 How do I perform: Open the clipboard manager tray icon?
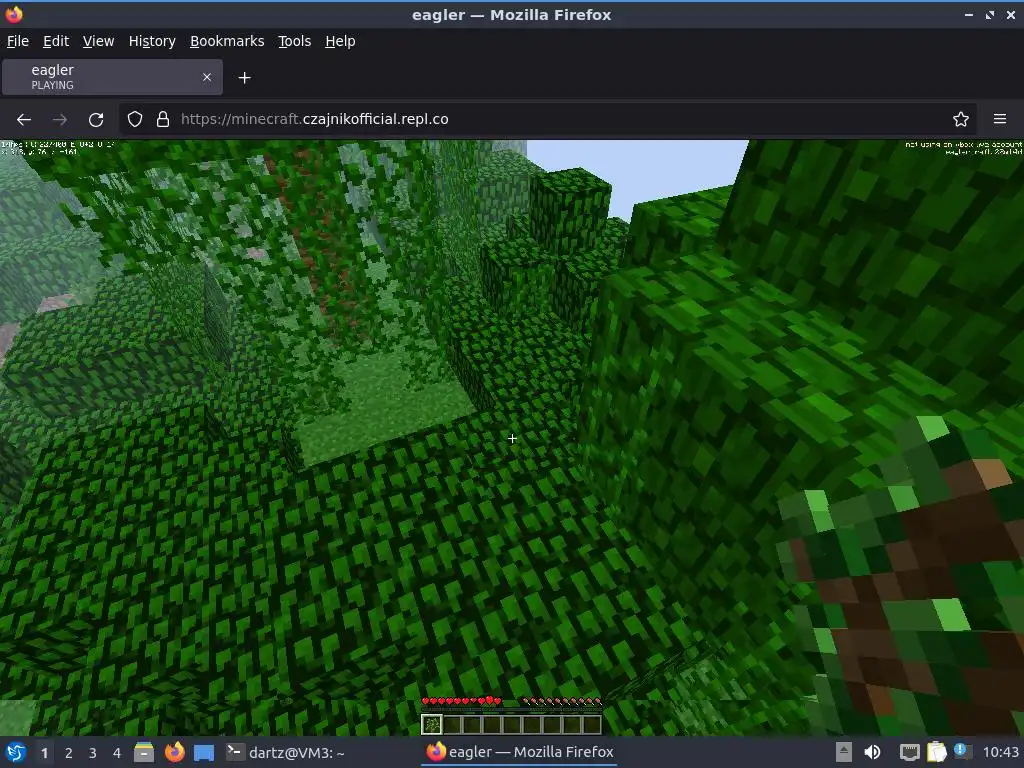(x=936, y=752)
